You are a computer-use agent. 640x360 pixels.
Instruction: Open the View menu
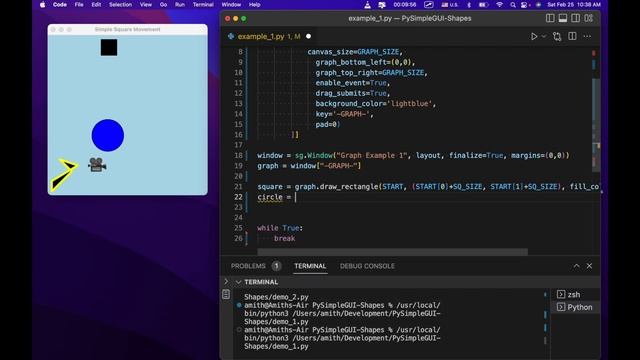(x=145, y=5)
